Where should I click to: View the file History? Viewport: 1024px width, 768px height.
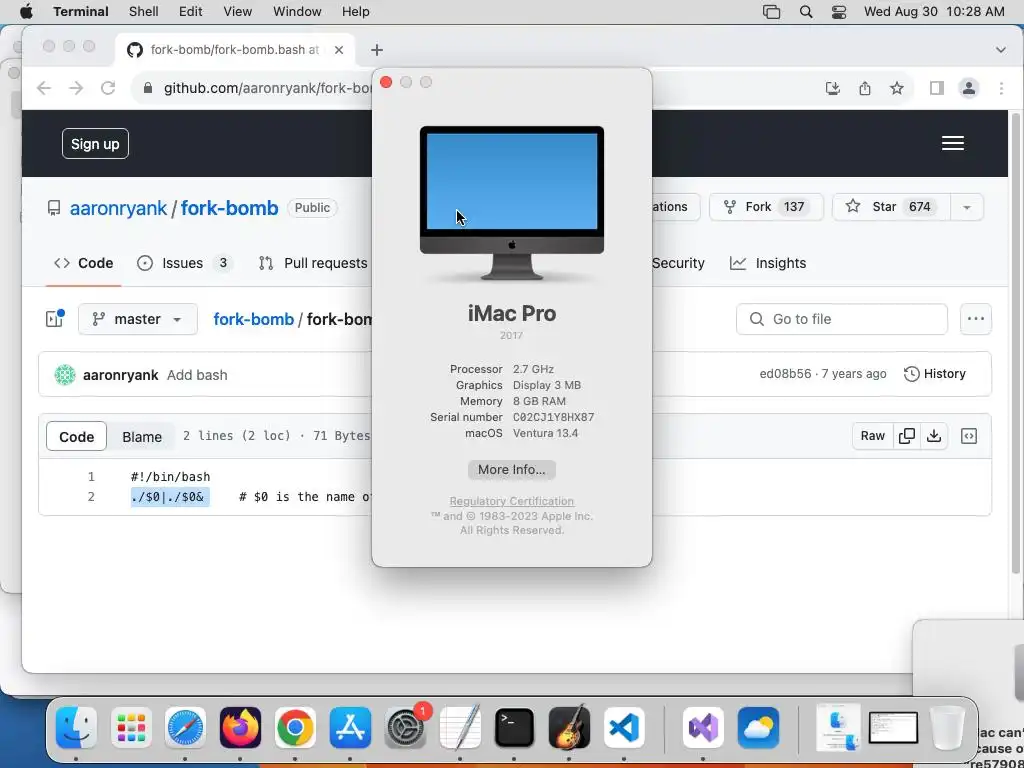coord(935,374)
